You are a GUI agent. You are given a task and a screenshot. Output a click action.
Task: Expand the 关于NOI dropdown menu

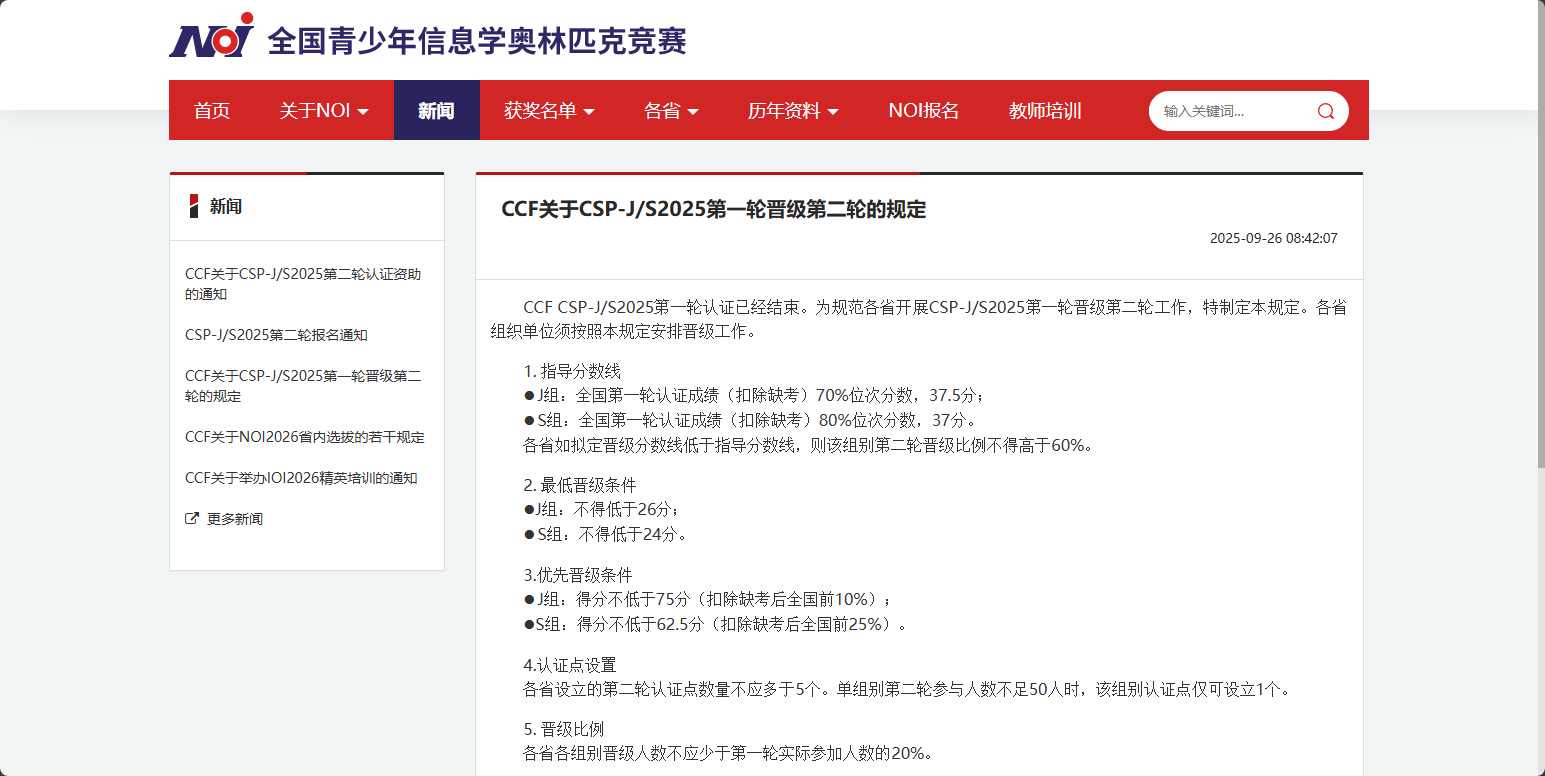point(324,111)
